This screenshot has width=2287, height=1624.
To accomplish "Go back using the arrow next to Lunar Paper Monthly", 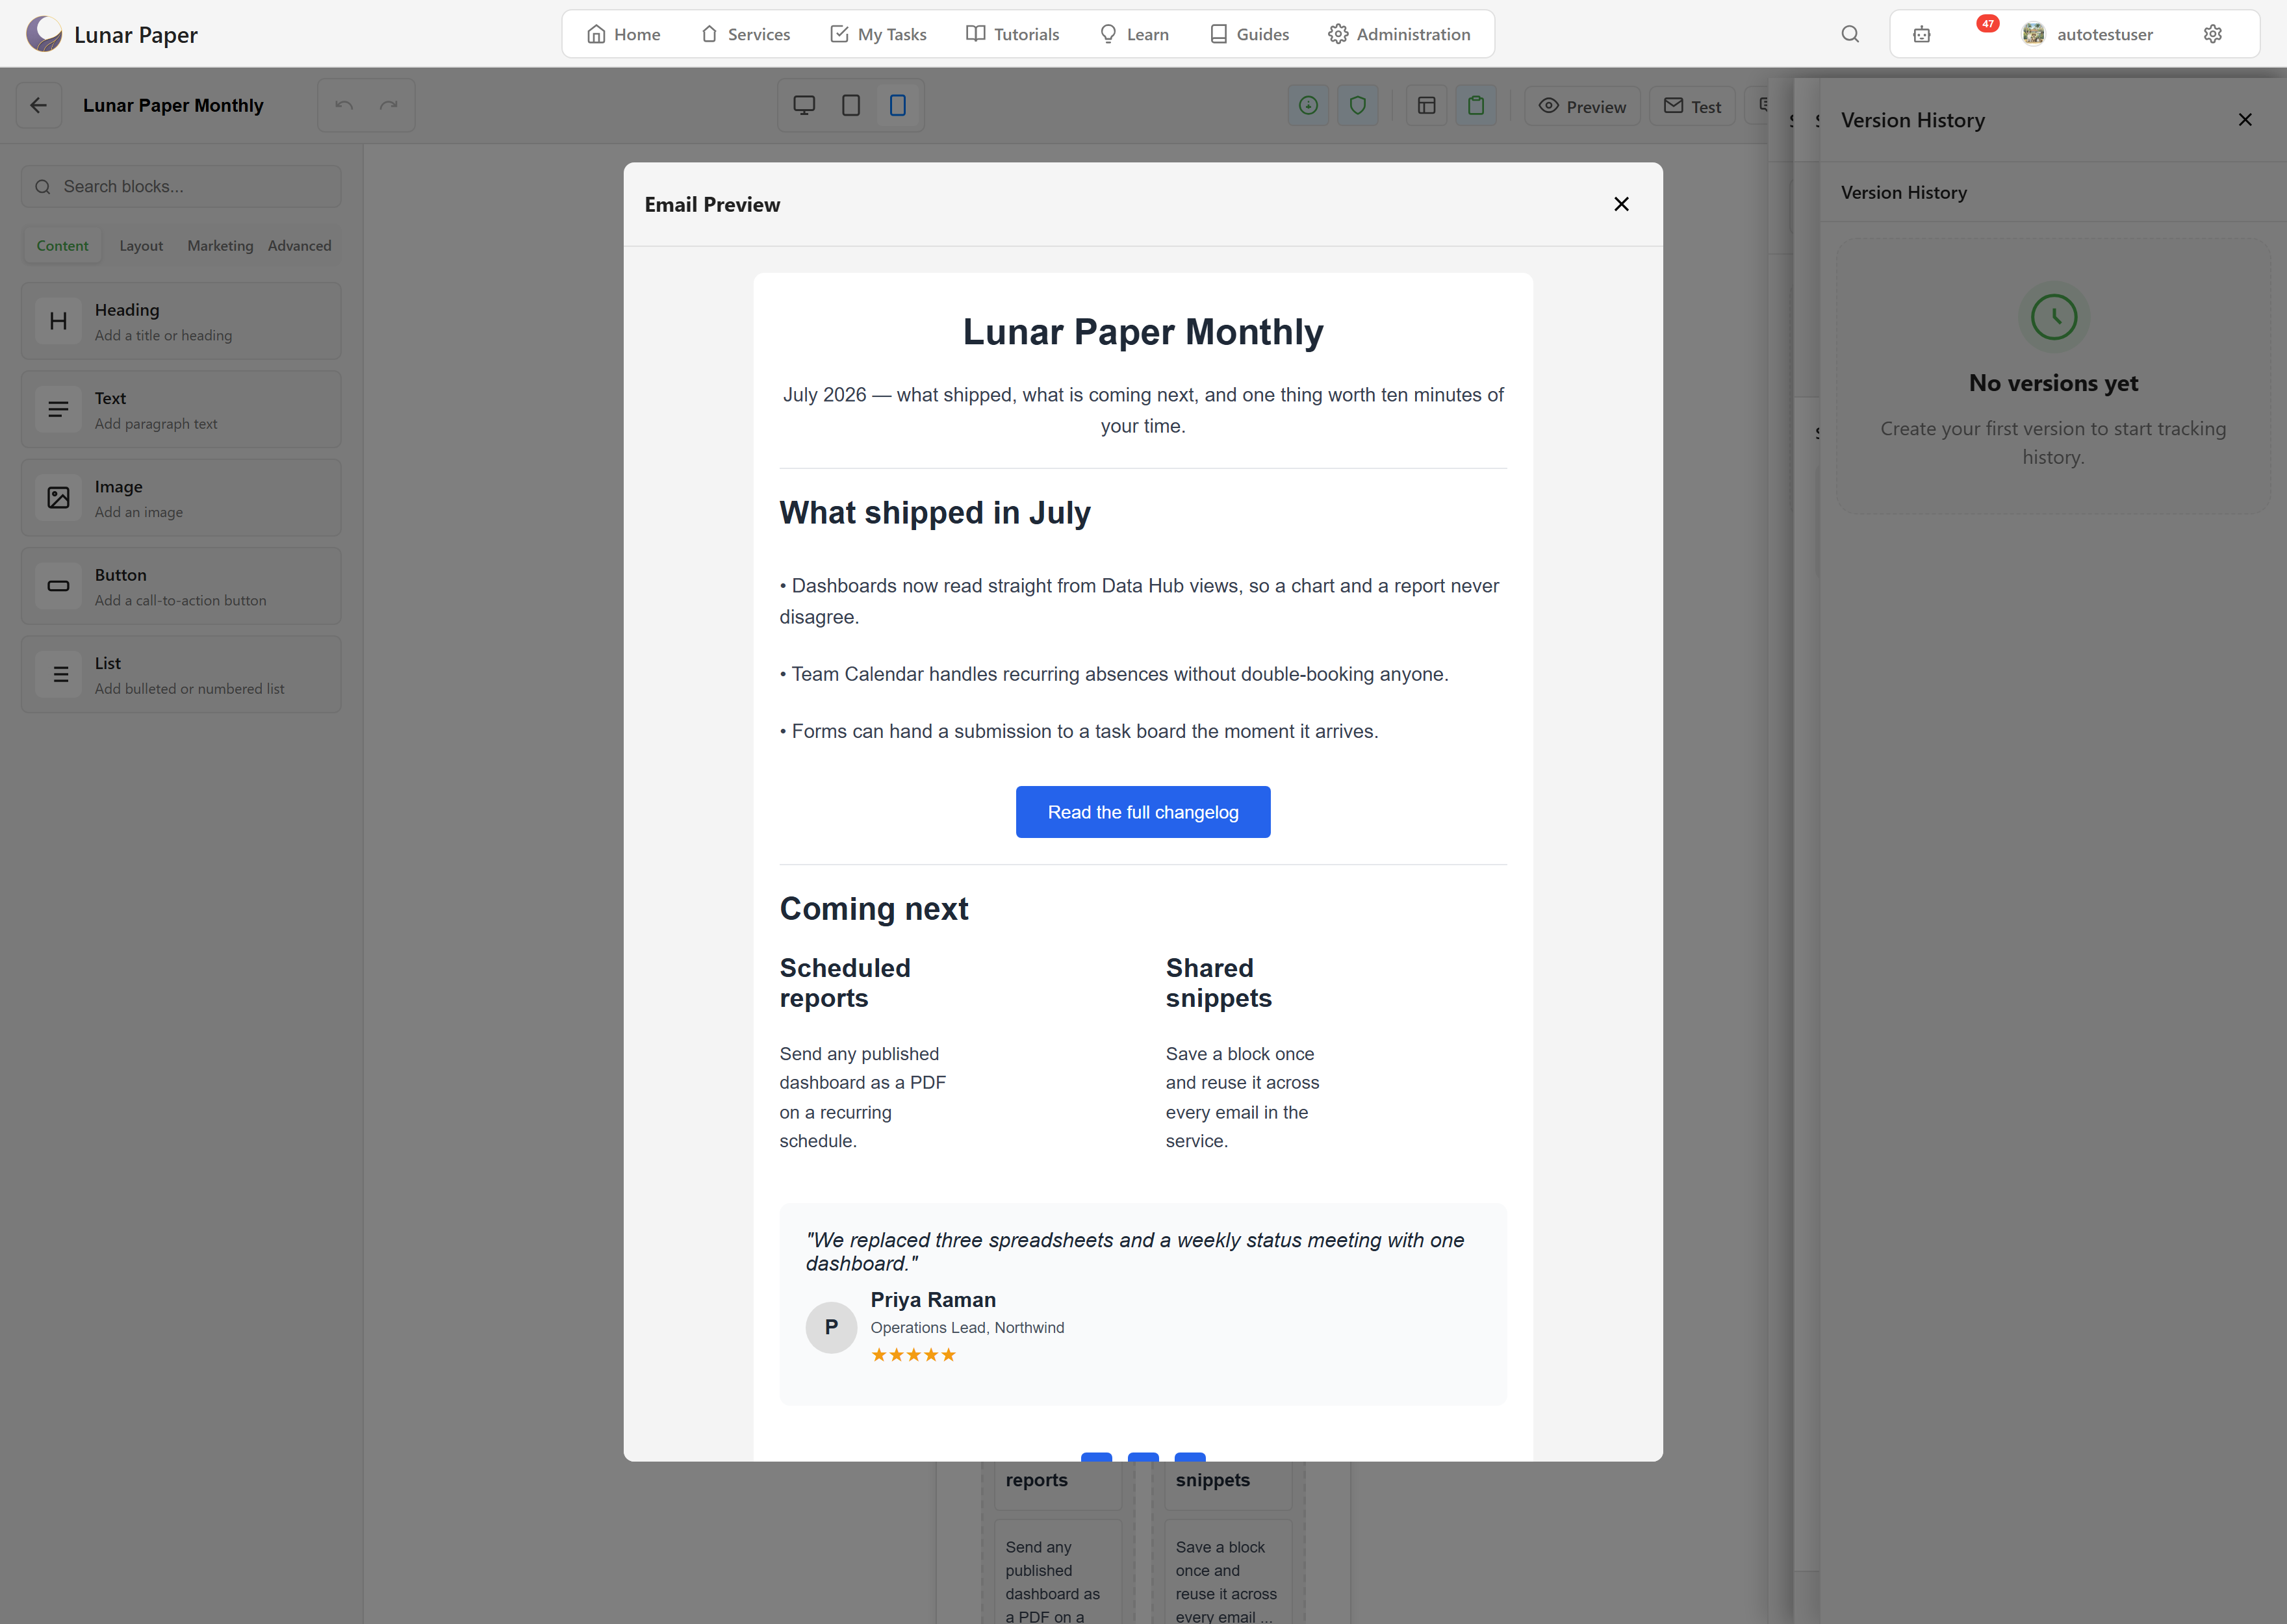I will point(39,105).
